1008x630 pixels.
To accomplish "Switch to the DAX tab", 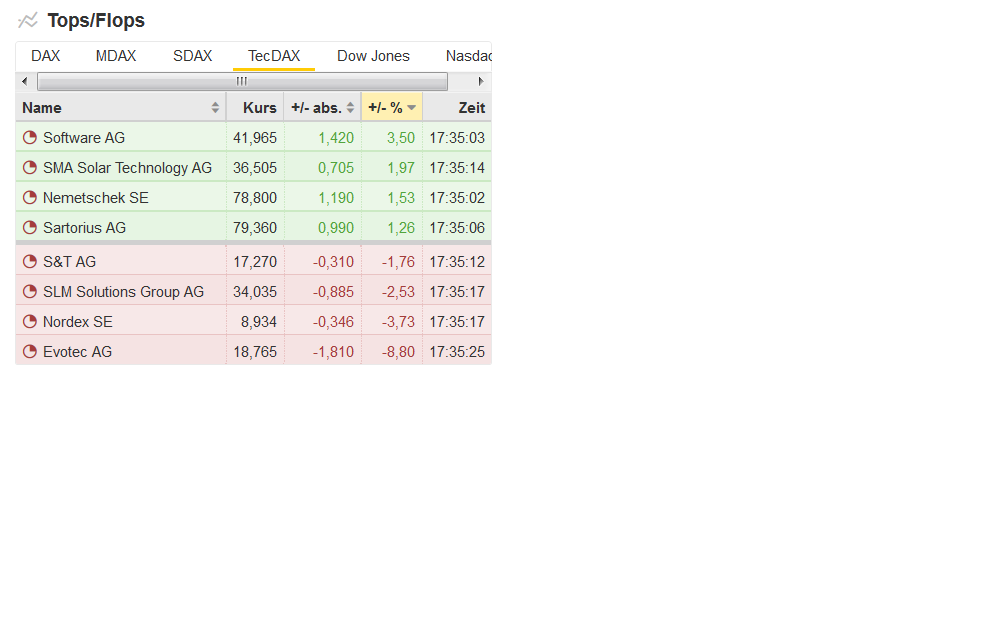I will click(46, 56).
